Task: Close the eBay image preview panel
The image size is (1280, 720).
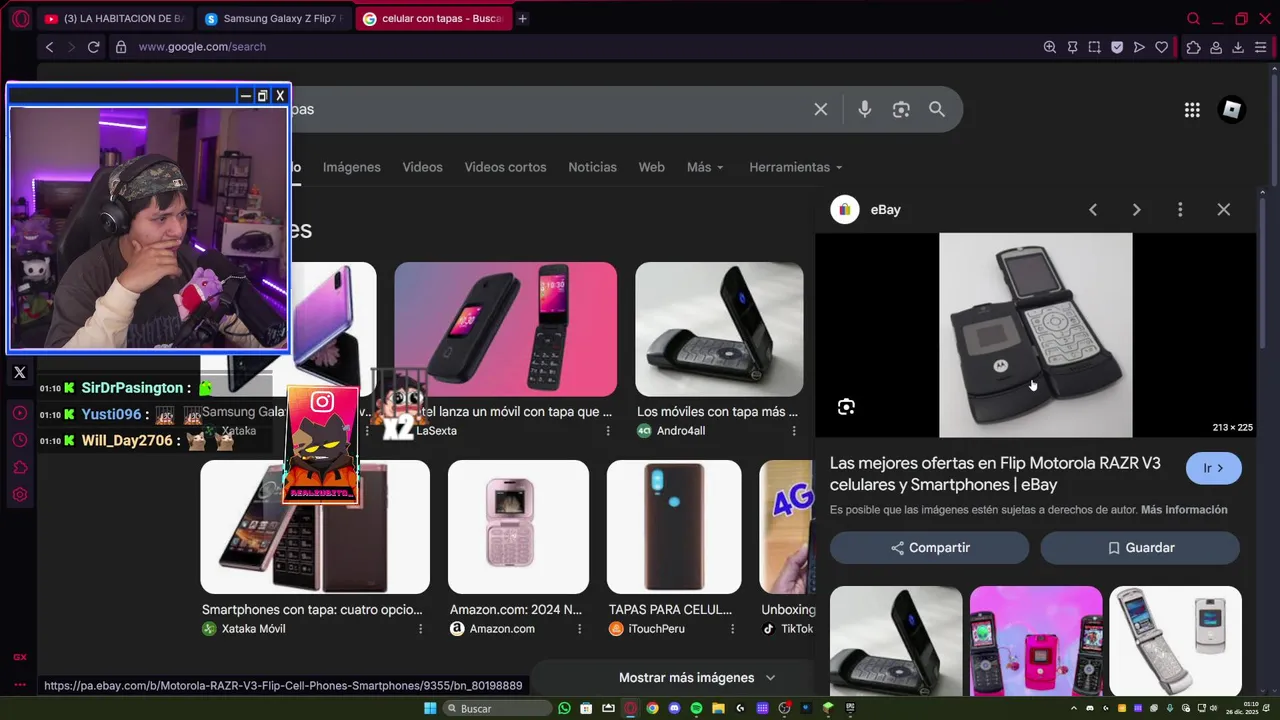Action: 1224,209
